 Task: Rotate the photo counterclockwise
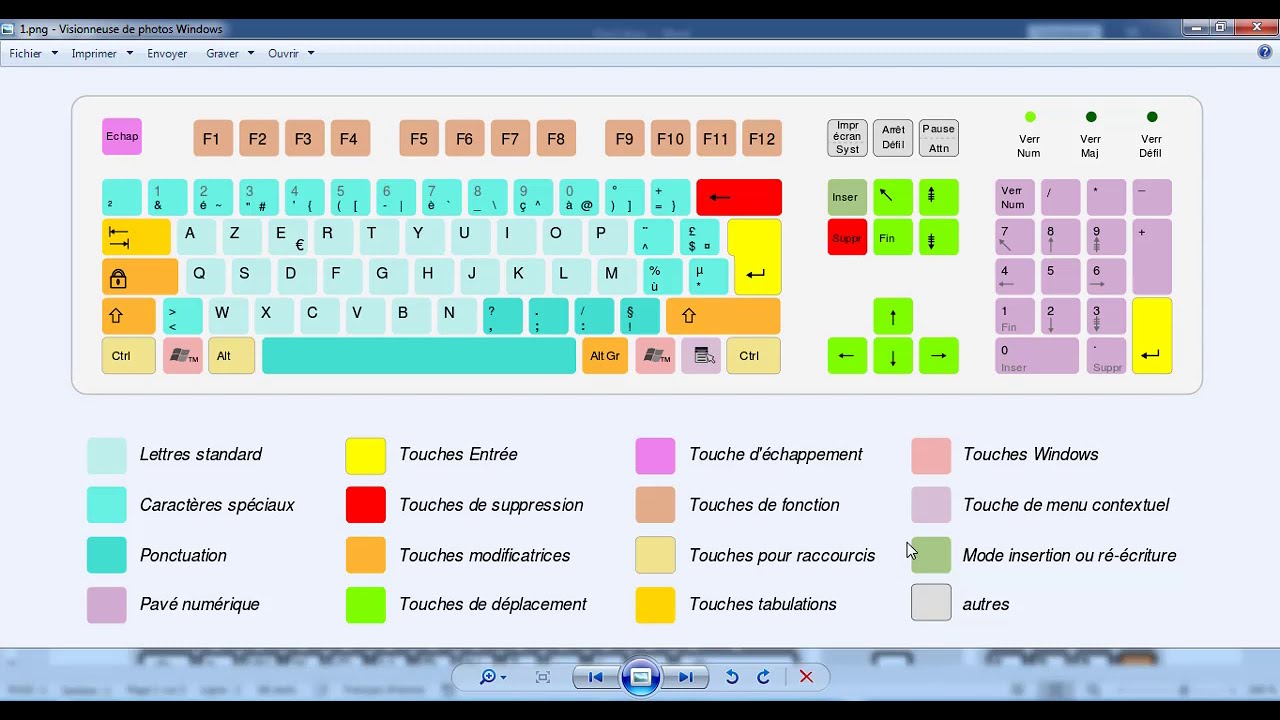click(x=732, y=677)
